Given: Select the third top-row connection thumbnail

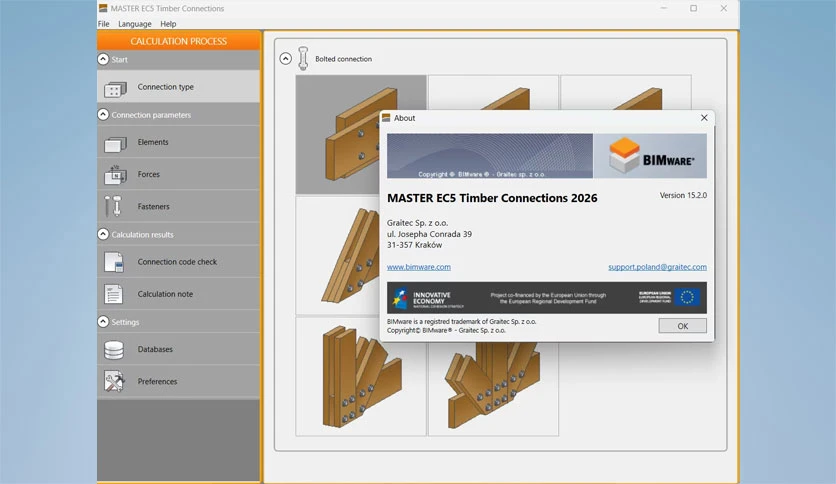Looking at the screenshot, I should tap(626, 93).
